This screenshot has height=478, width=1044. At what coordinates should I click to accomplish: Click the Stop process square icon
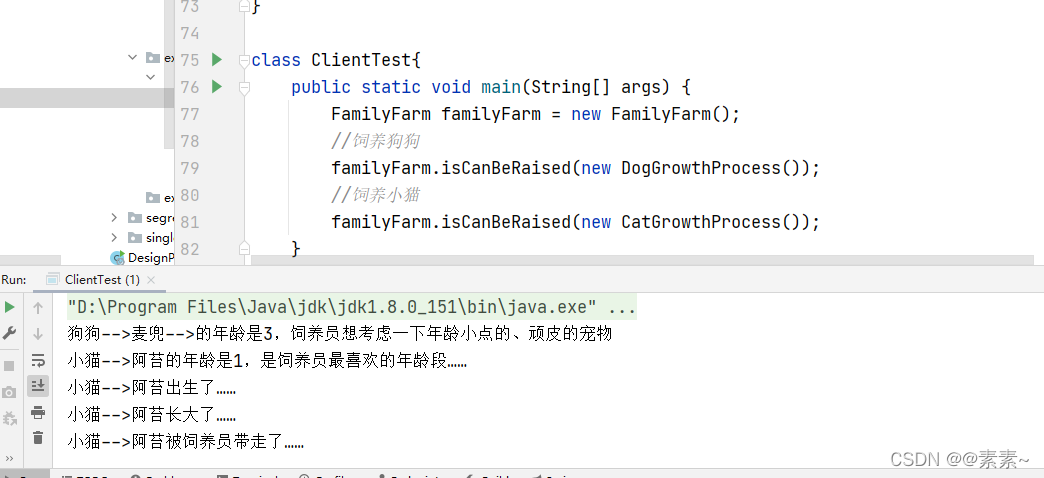[x=9, y=366]
